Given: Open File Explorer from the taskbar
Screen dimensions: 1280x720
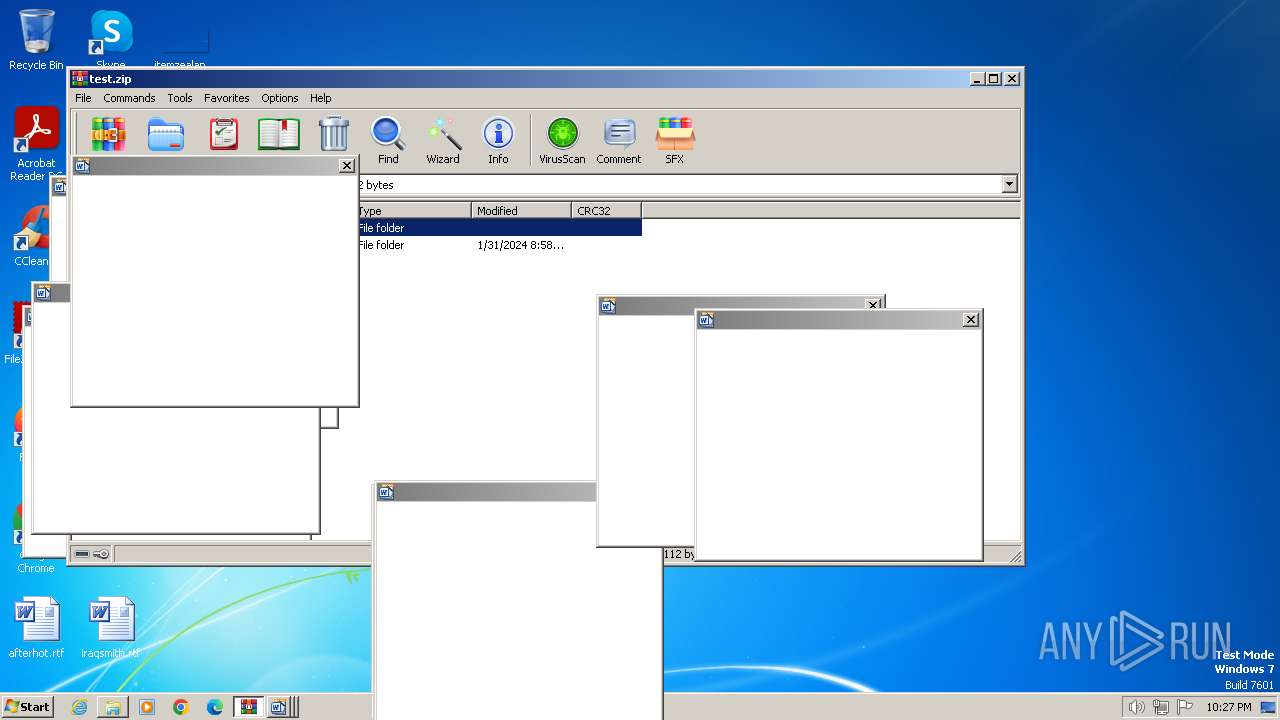Looking at the screenshot, I should tap(113, 707).
